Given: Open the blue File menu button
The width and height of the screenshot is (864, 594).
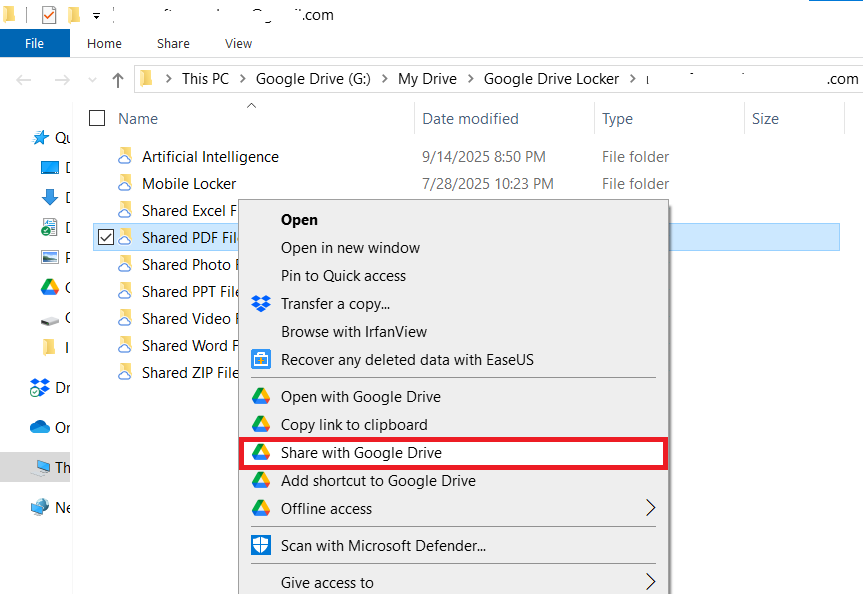Looking at the screenshot, I should click(34, 44).
